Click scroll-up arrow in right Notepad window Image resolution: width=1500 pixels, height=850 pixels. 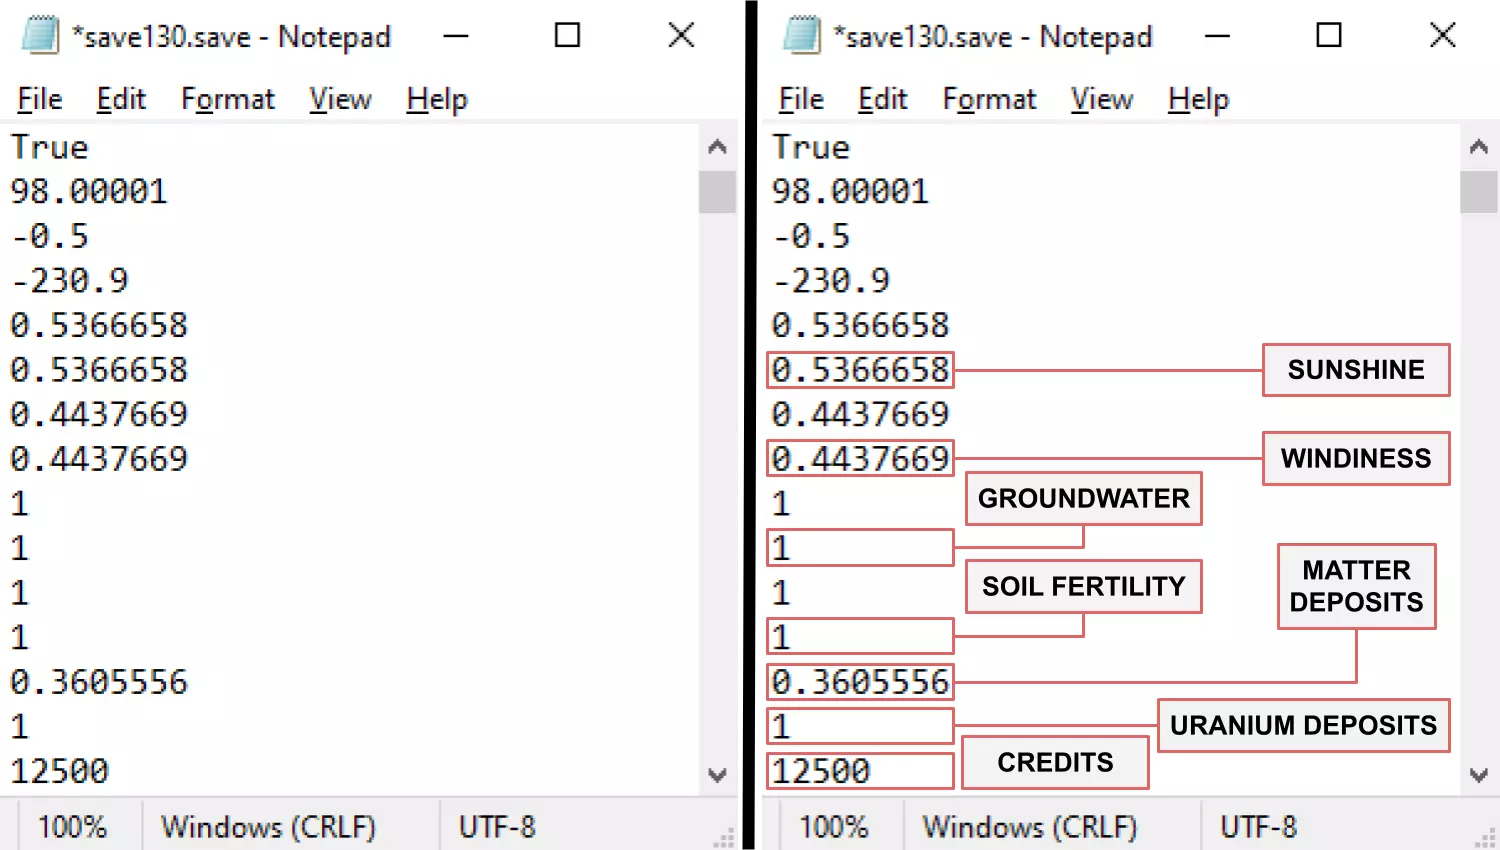[1479, 147]
